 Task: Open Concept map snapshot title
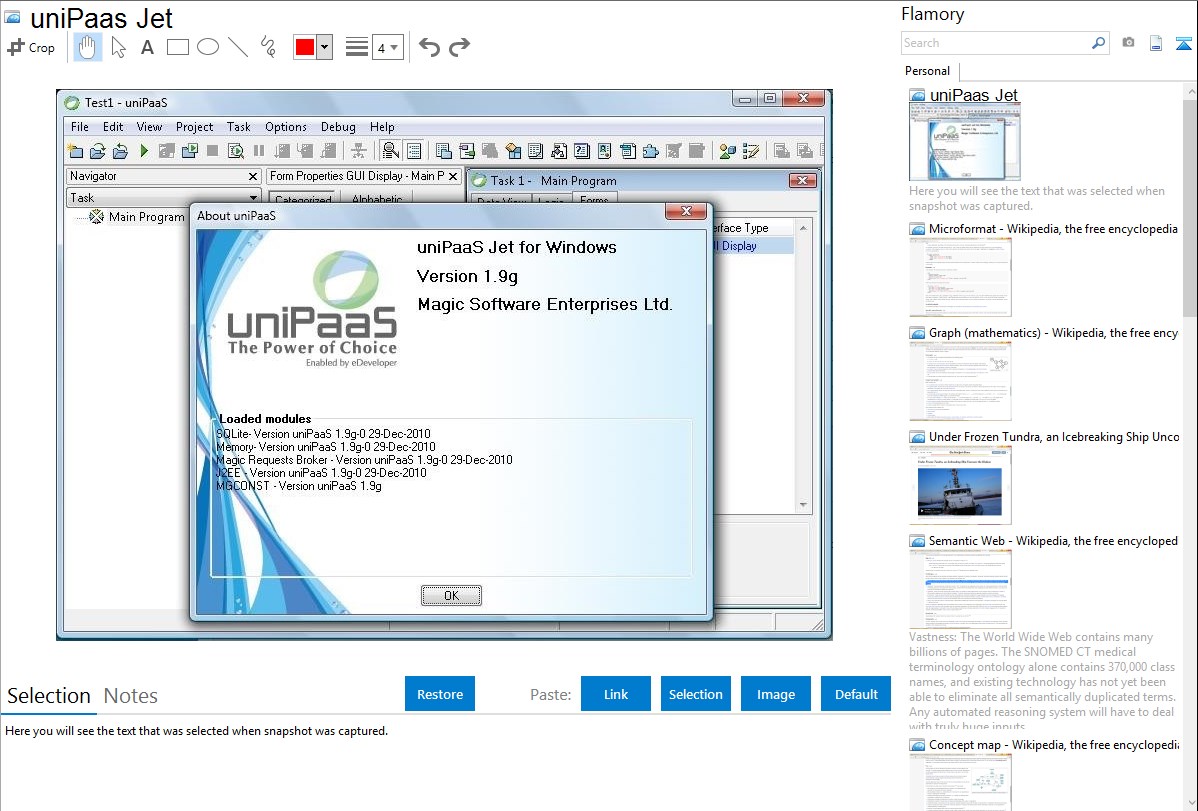[1053, 744]
